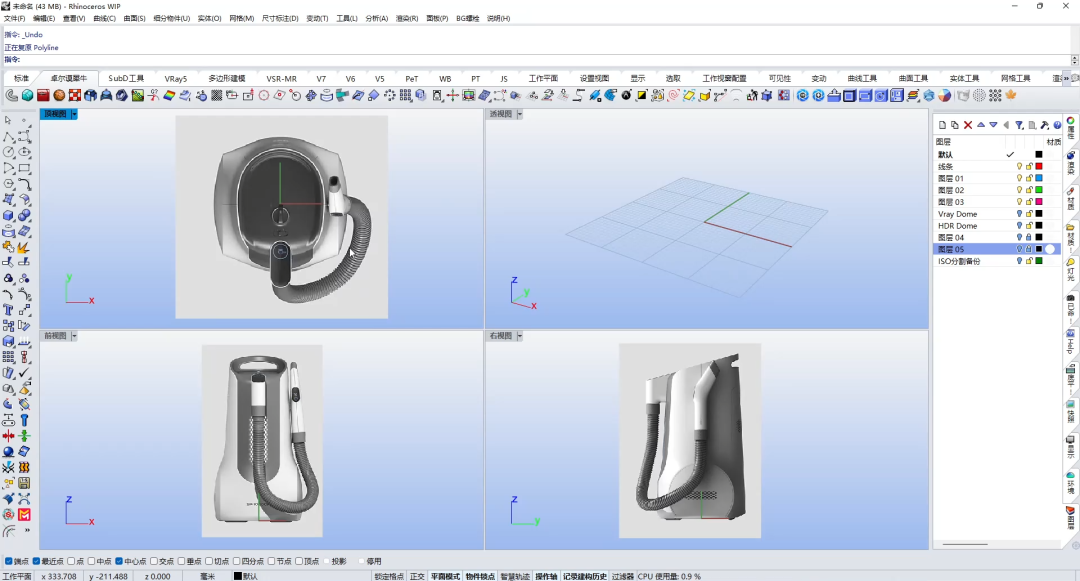Click the blue help question mark icon
Viewport: 1080px width, 581px height.
point(1057,125)
